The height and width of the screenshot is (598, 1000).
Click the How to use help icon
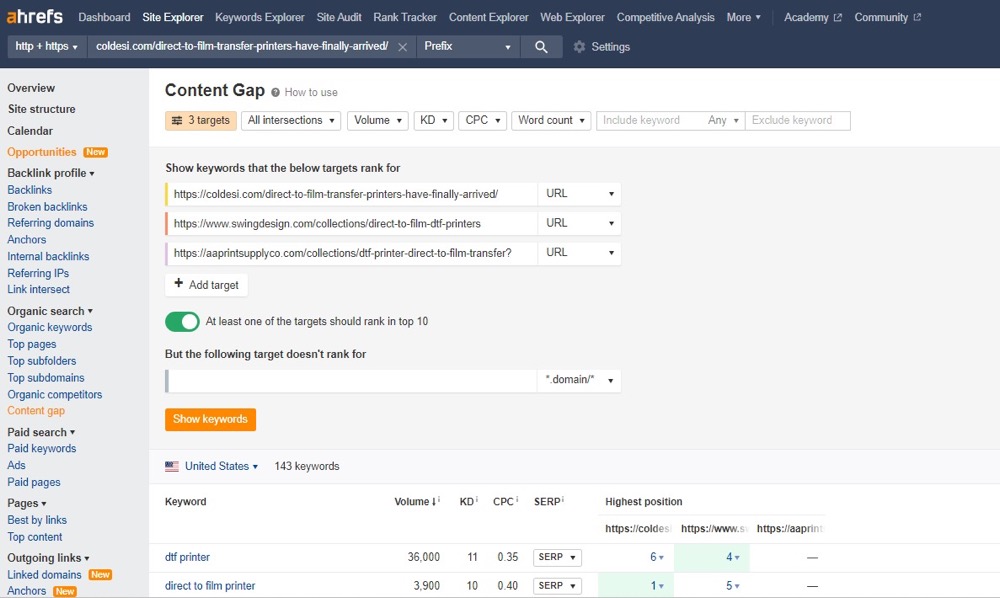[x=276, y=92]
